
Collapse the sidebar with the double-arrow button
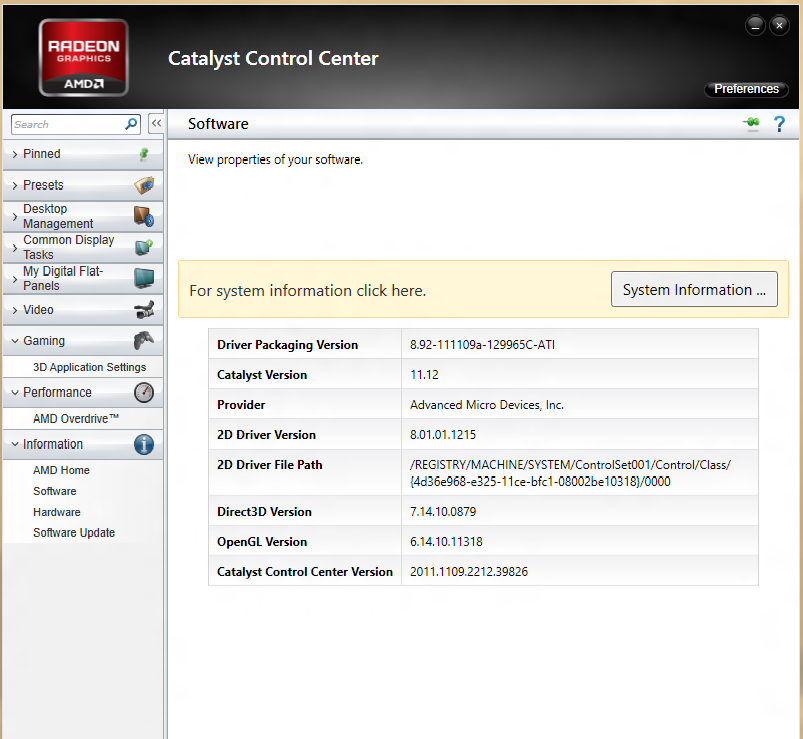[156, 123]
